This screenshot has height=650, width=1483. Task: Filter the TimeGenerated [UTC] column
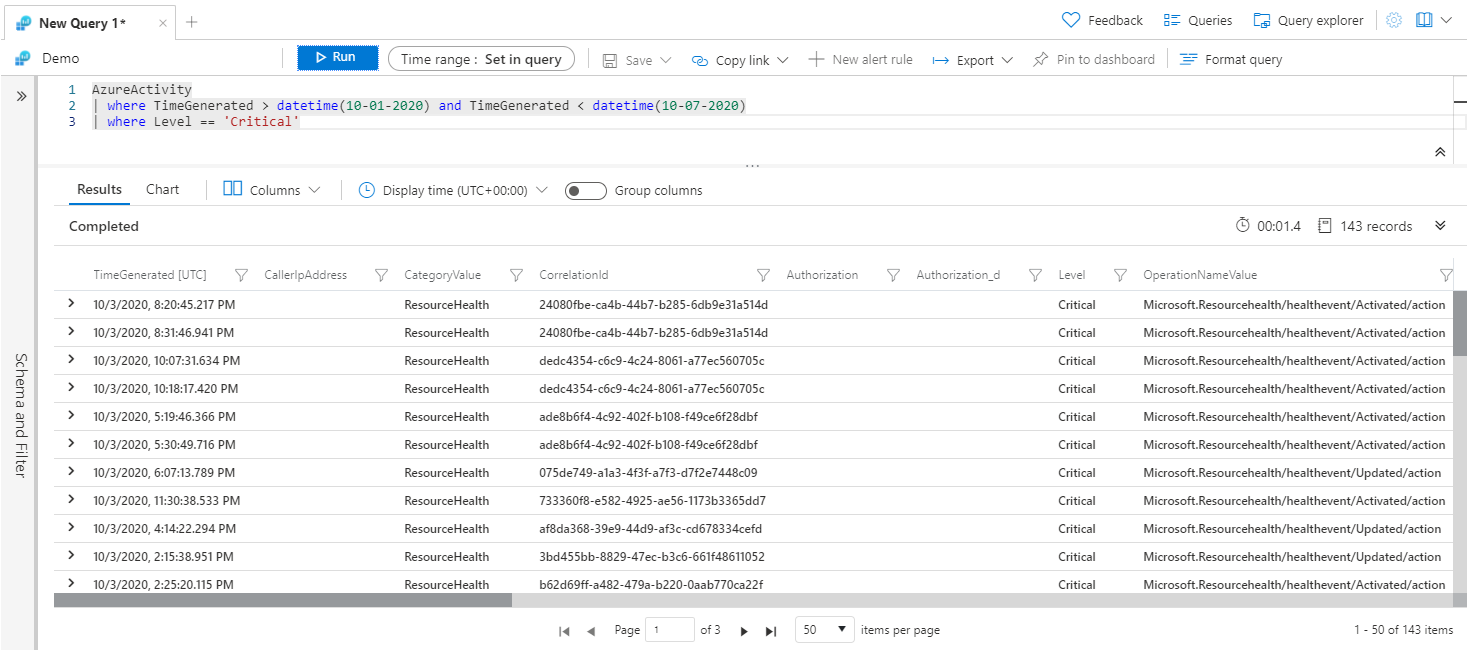tap(241, 275)
